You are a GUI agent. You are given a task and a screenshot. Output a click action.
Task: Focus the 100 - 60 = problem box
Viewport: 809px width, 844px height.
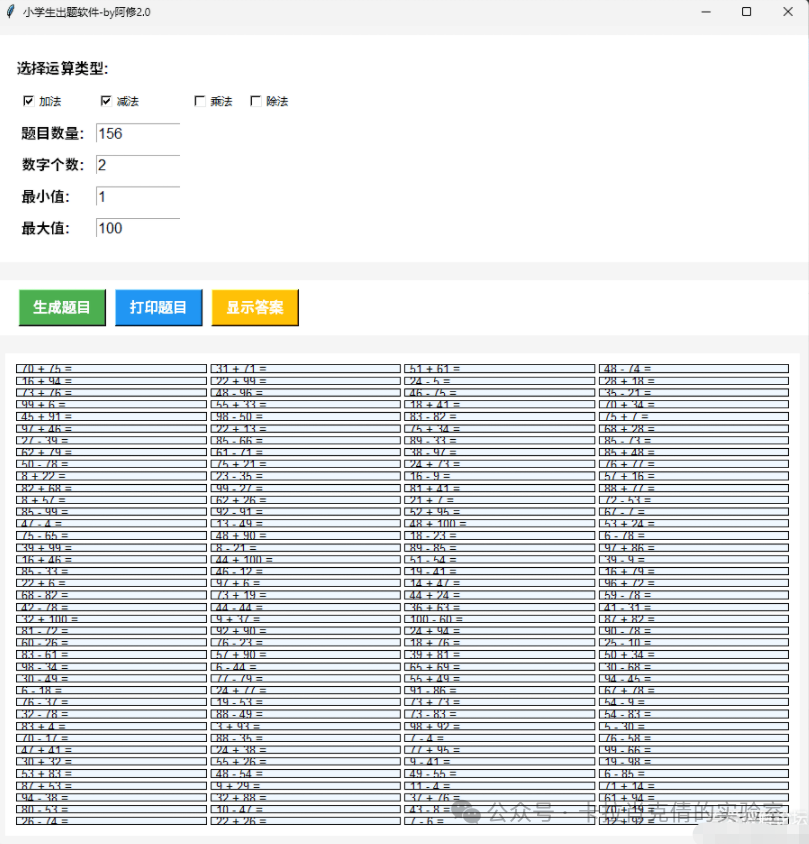point(499,619)
